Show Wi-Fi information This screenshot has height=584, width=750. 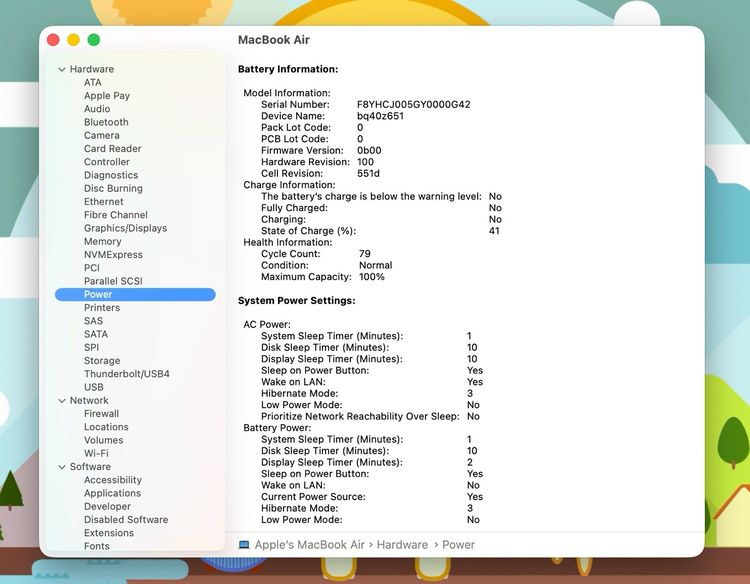tap(96, 453)
